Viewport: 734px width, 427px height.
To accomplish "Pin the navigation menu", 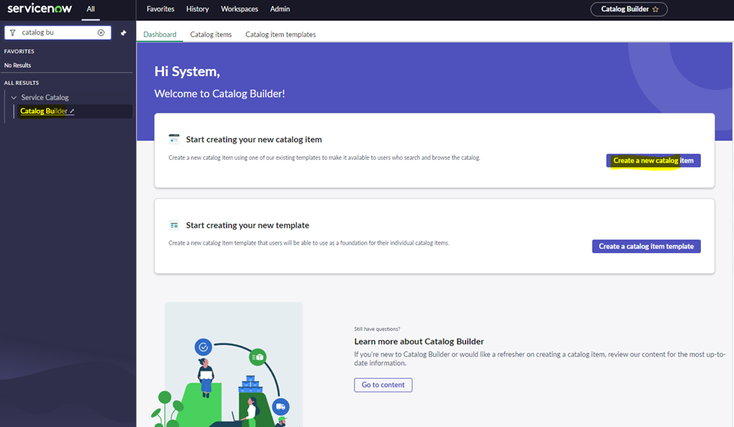I will pyautogui.click(x=123, y=33).
